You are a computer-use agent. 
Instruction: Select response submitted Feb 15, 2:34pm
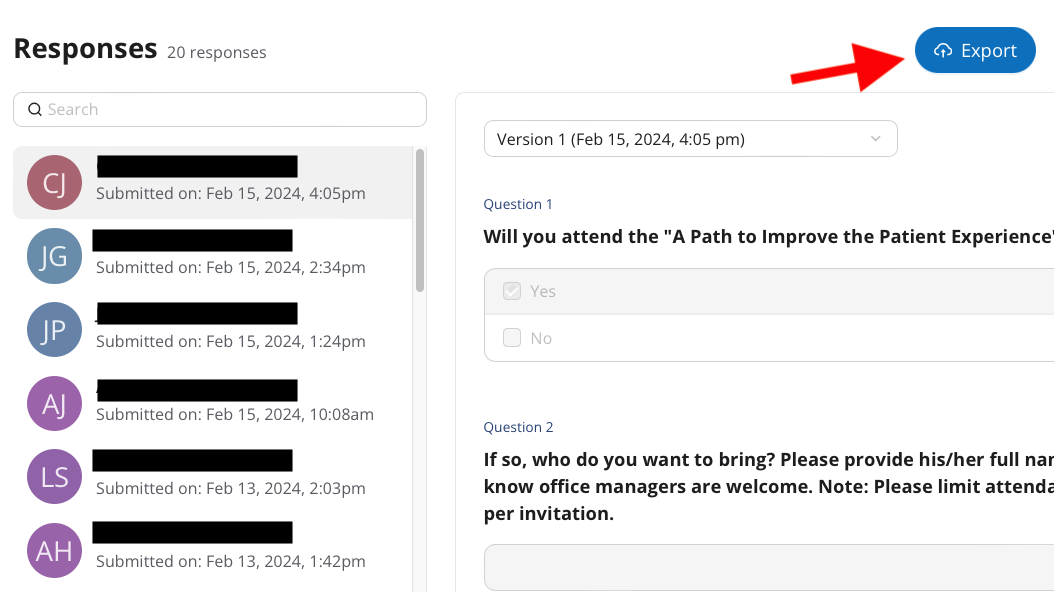[x=231, y=267]
